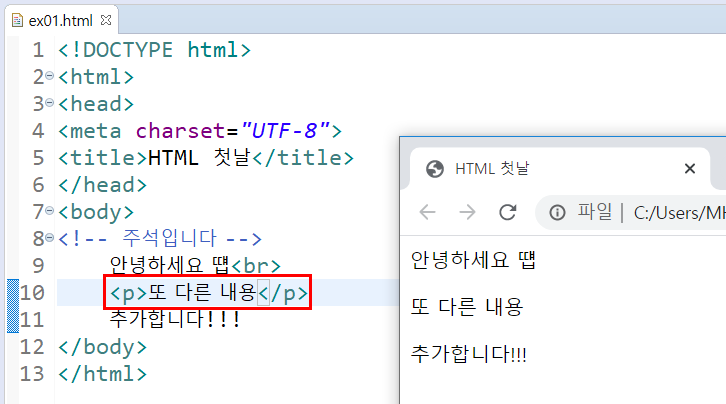Close the ex01.html editor tab
Screen dimensions: 726x404
click(106, 20)
